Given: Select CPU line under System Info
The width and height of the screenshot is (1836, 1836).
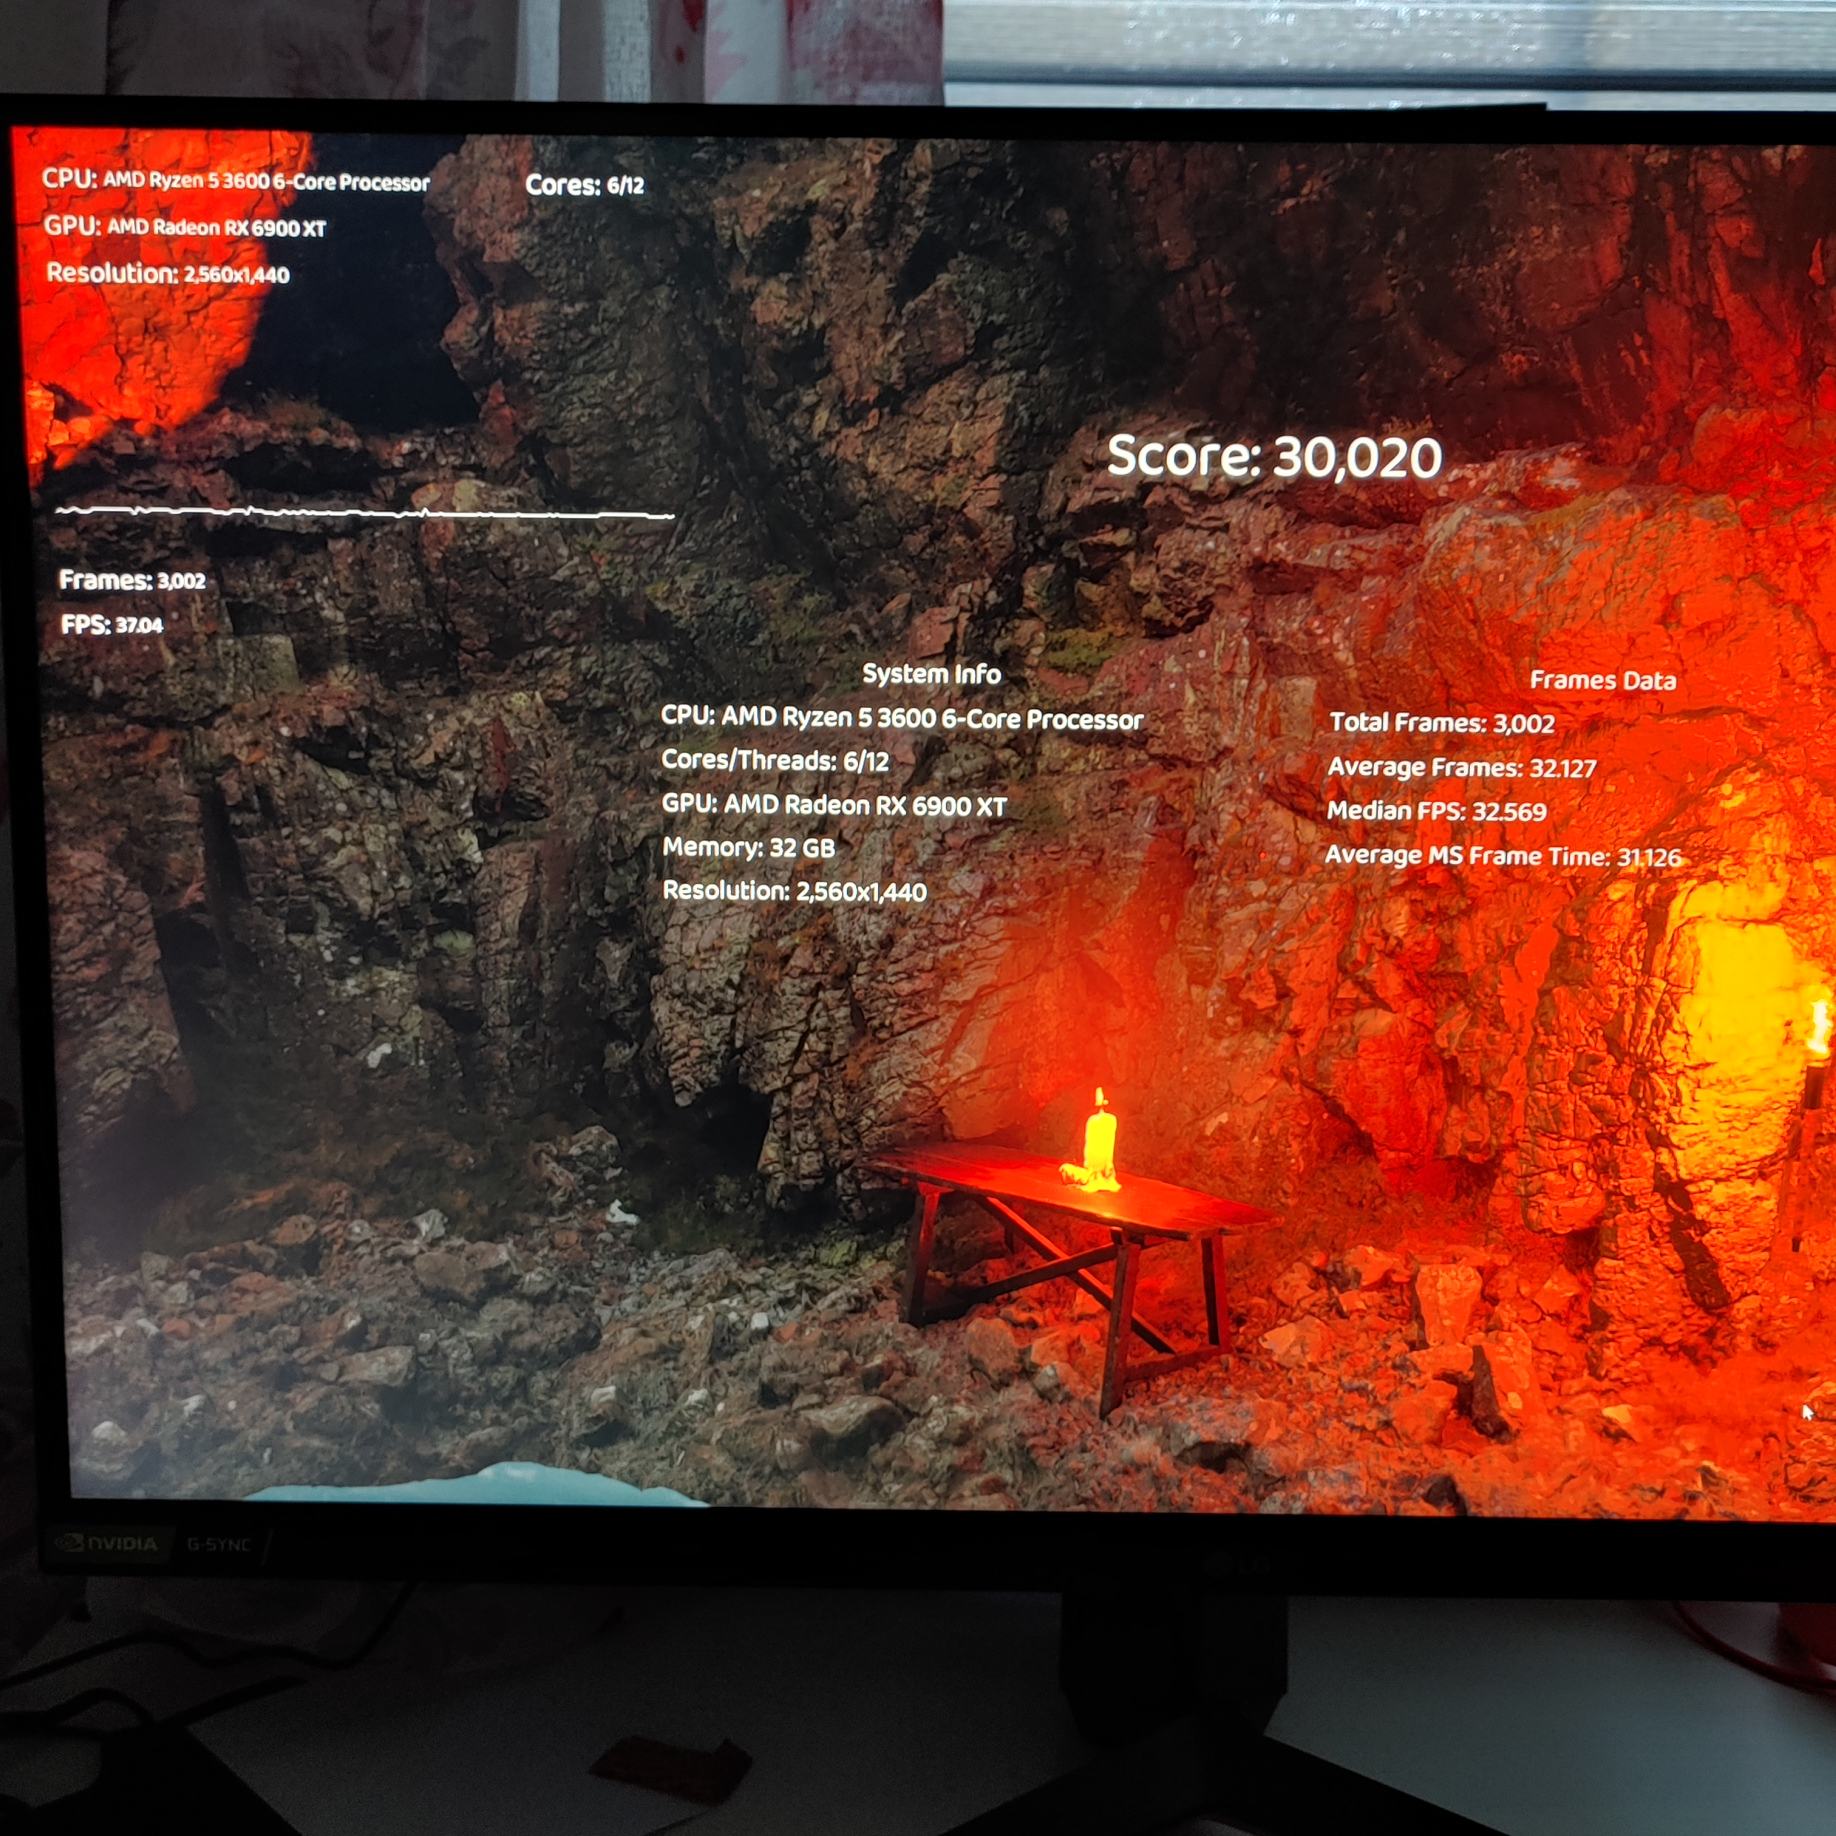Looking at the screenshot, I should click(902, 718).
